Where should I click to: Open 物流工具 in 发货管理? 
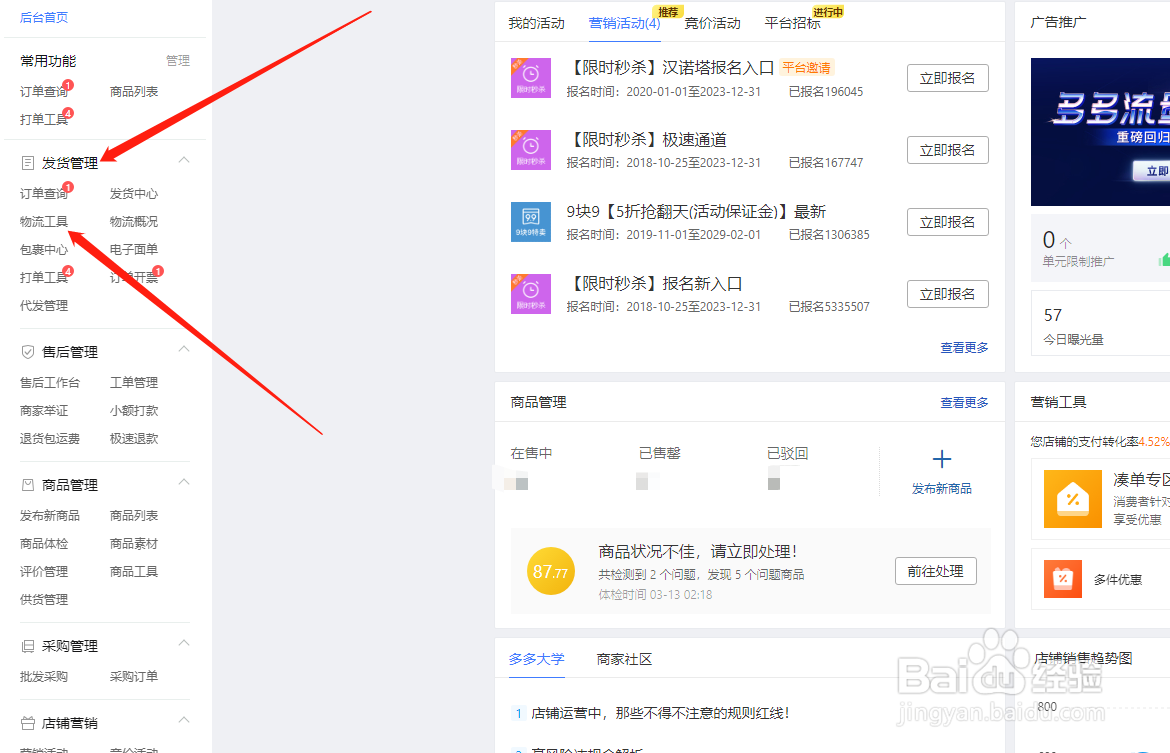click(x=44, y=222)
